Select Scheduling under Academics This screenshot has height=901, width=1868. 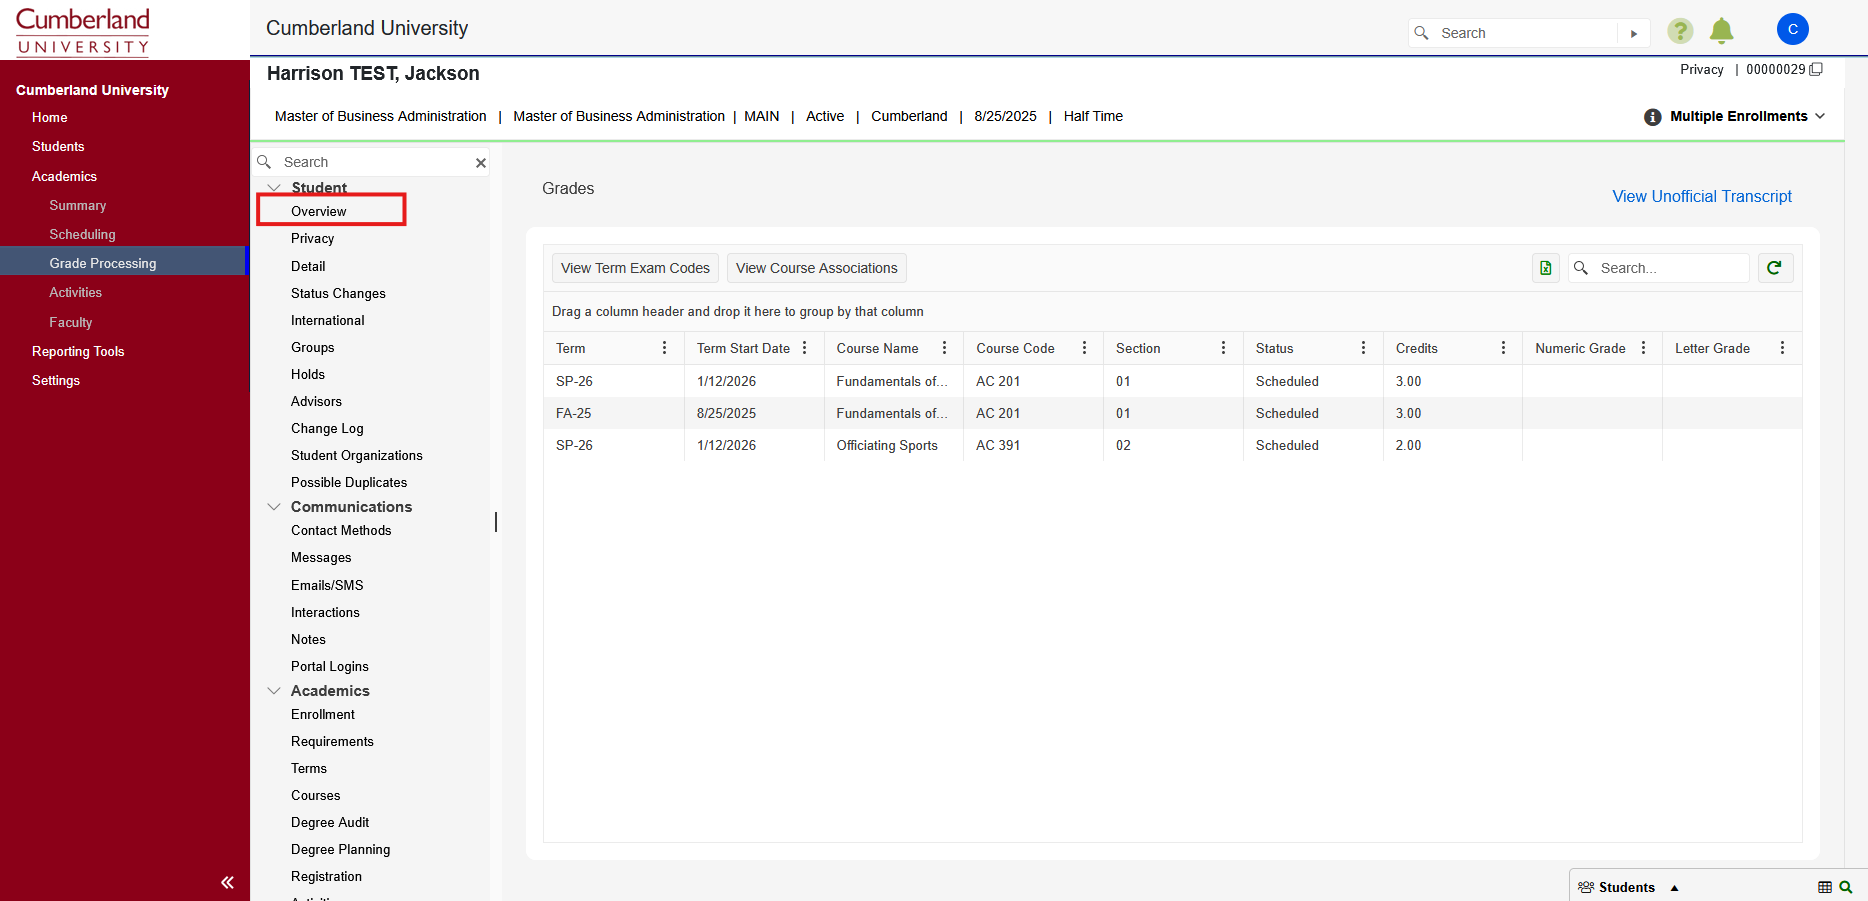tap(83, 234)
